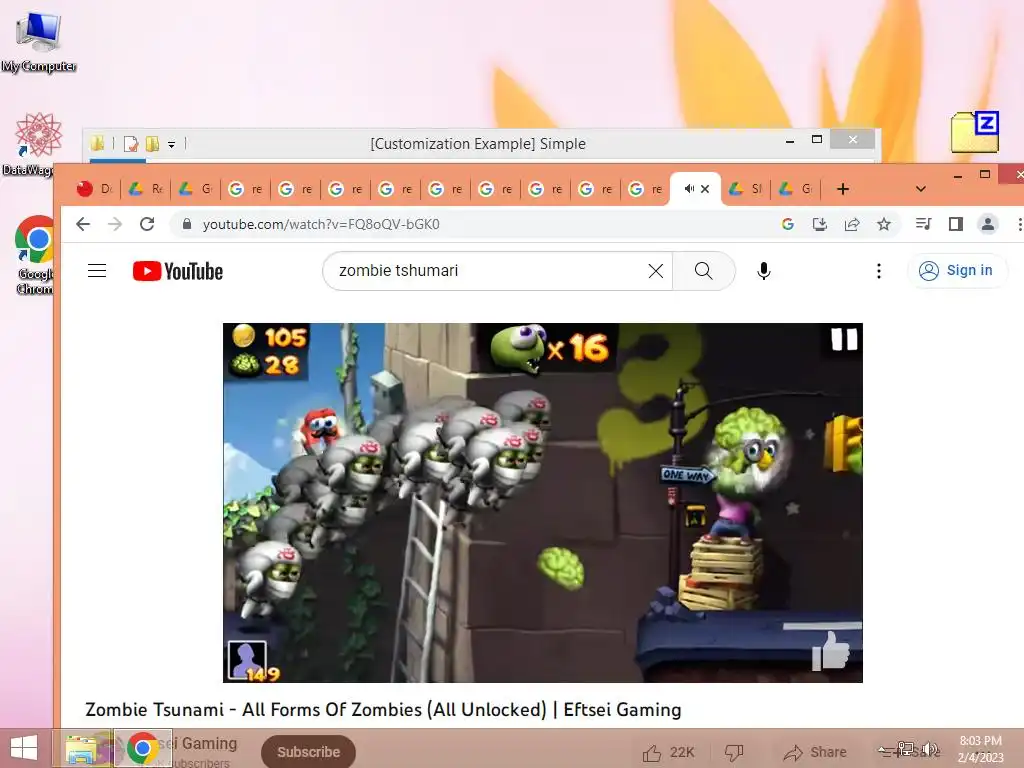This screenshot has width=1024, height=768.
Task: Toggle Chrome side panel
Action: tap(955, 225)
